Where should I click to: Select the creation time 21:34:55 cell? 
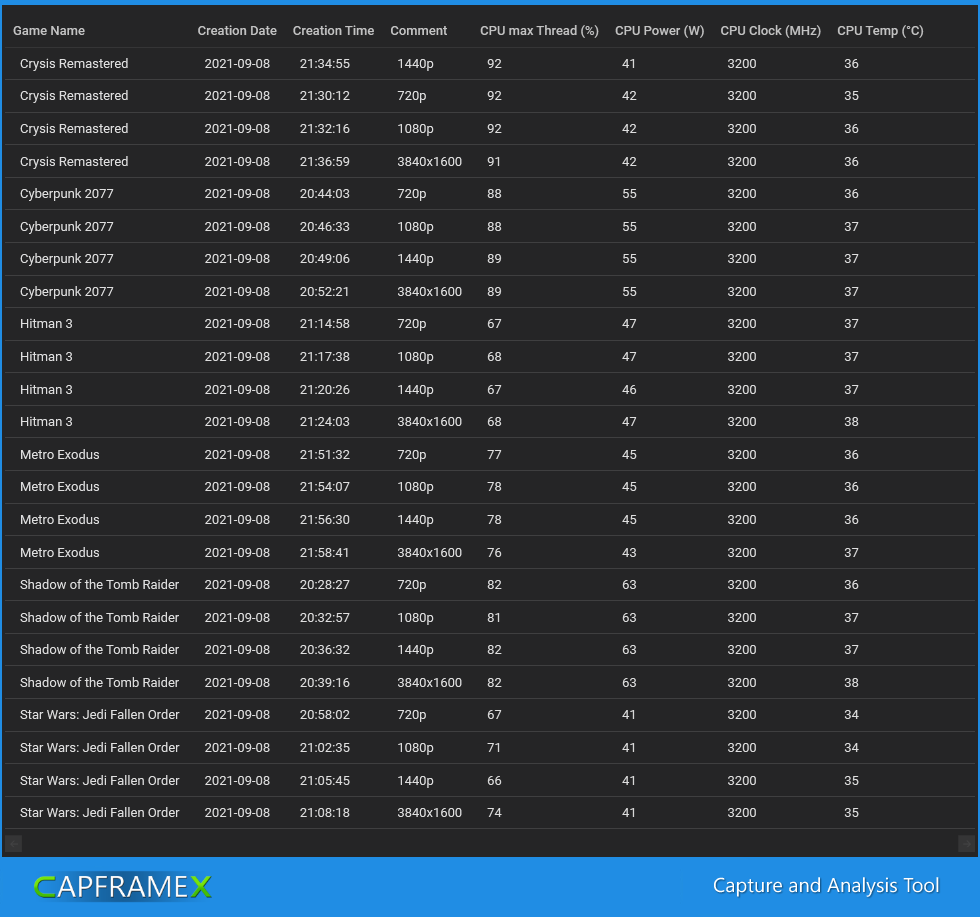coord(324,64)
